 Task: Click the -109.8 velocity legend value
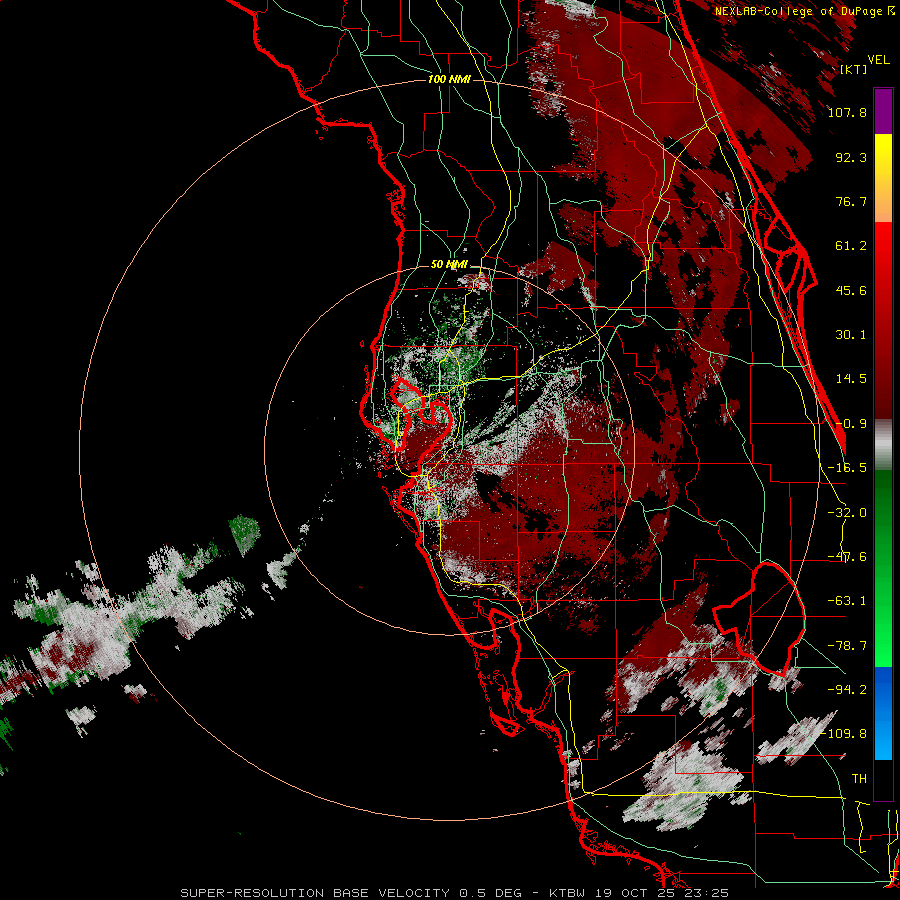pyautogui.click(x=844, y=734)
